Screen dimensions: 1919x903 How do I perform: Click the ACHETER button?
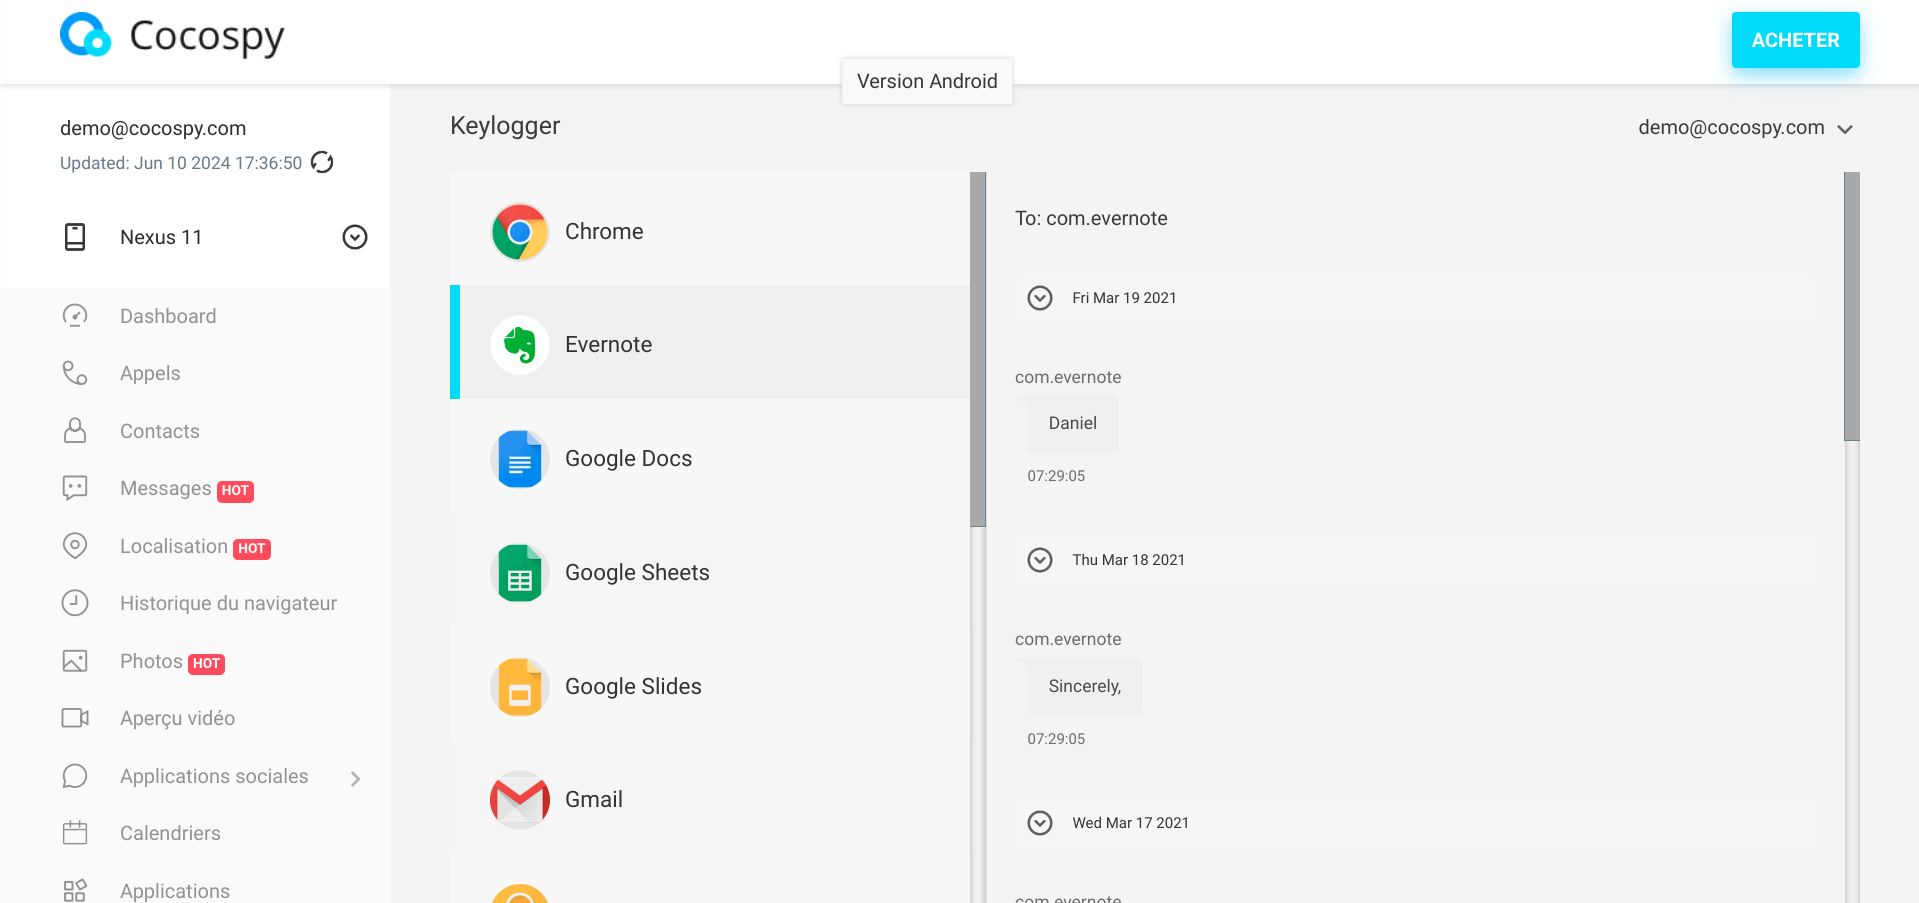[1795, 40]
